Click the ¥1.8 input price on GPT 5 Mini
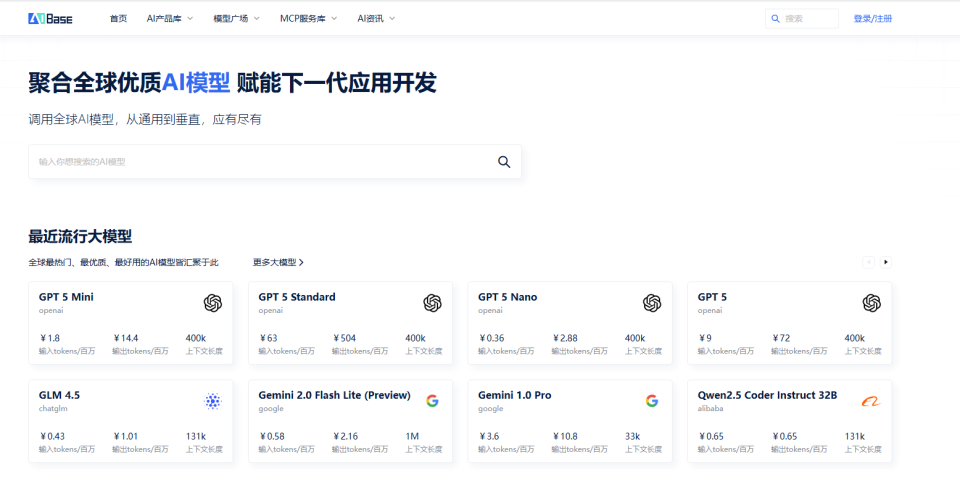Screen dimensions: 960x500 (50, 338)
